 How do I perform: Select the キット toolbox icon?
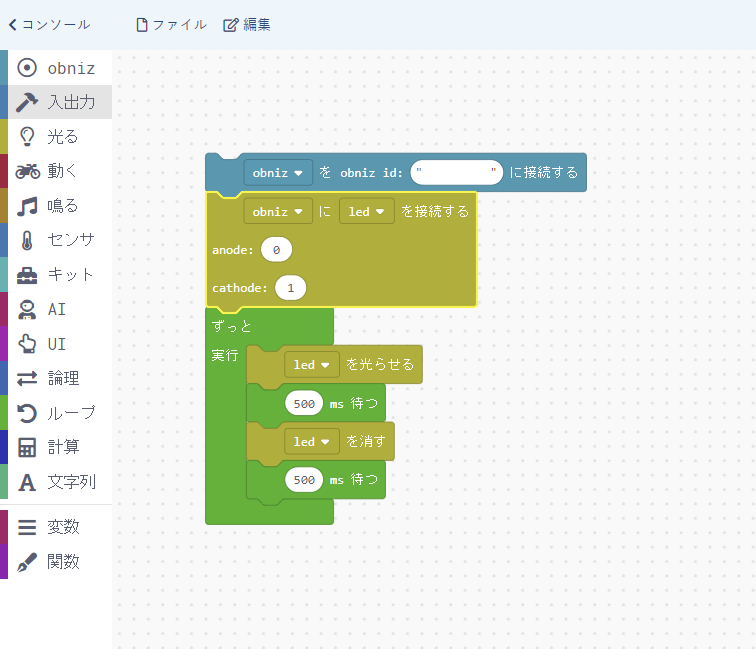[x=27, y=275]
